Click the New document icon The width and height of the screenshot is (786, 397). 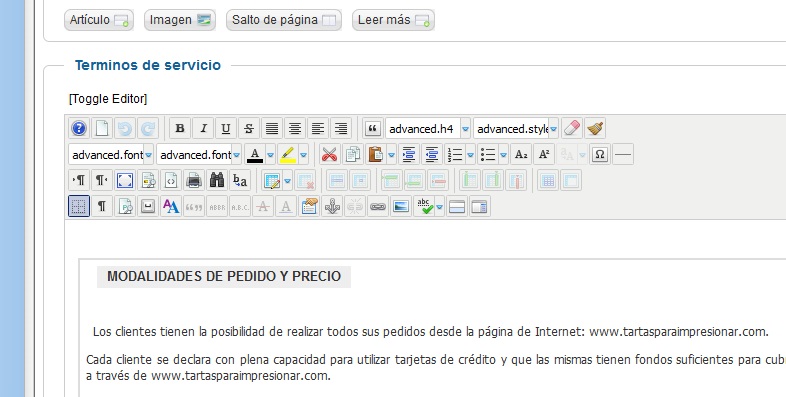102,129
